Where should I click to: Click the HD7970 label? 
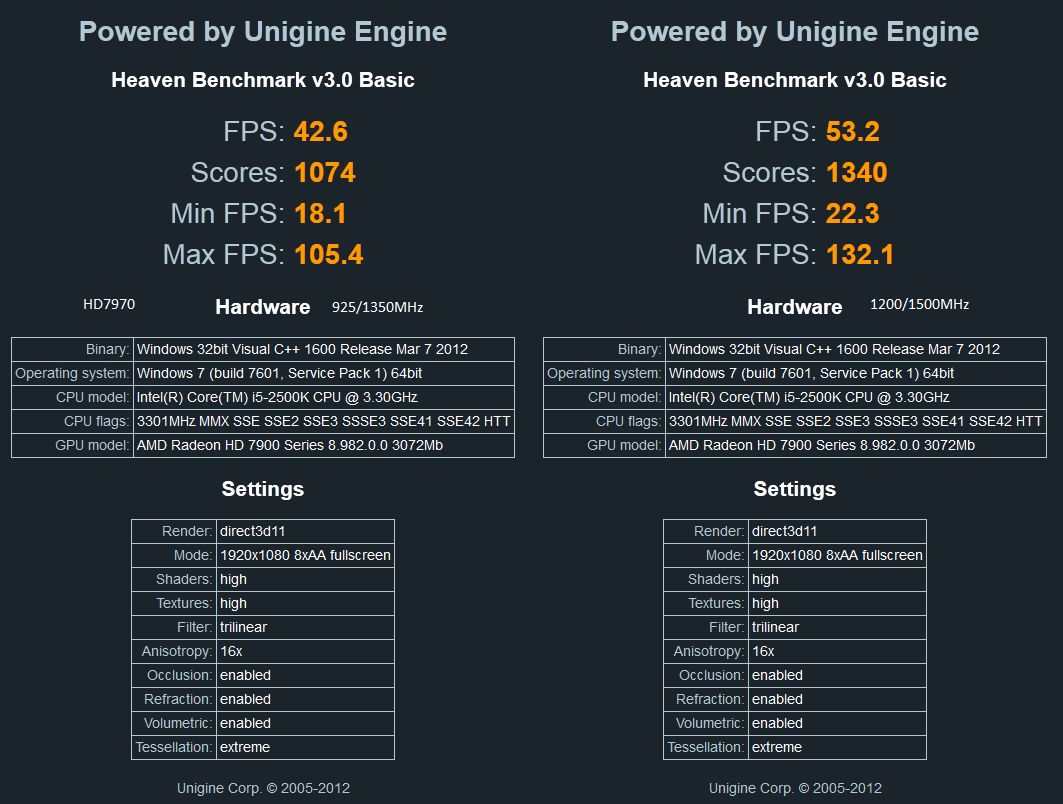tap(109, 304)
